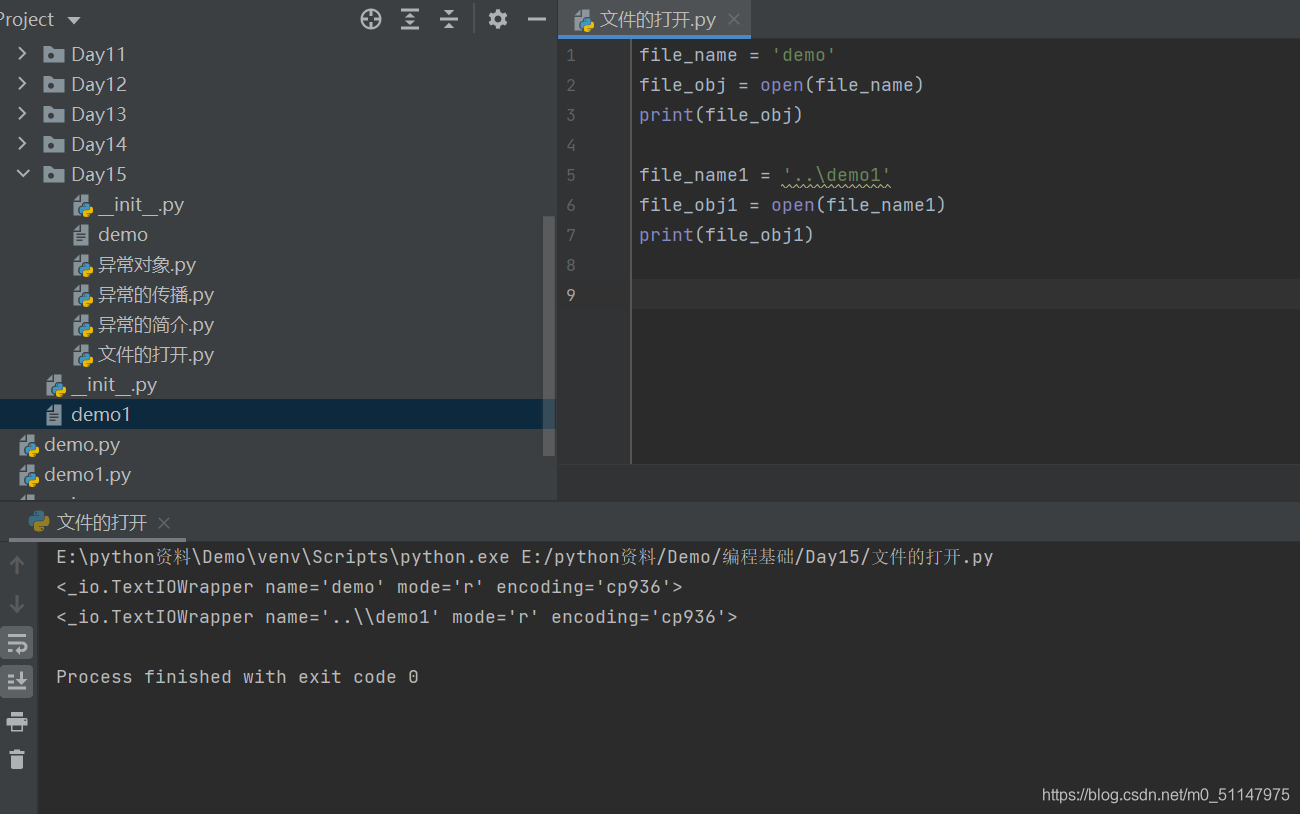1300x814 pixels.
Task: Click the down stack trace arrow
Action: click(x=17, y=604)
